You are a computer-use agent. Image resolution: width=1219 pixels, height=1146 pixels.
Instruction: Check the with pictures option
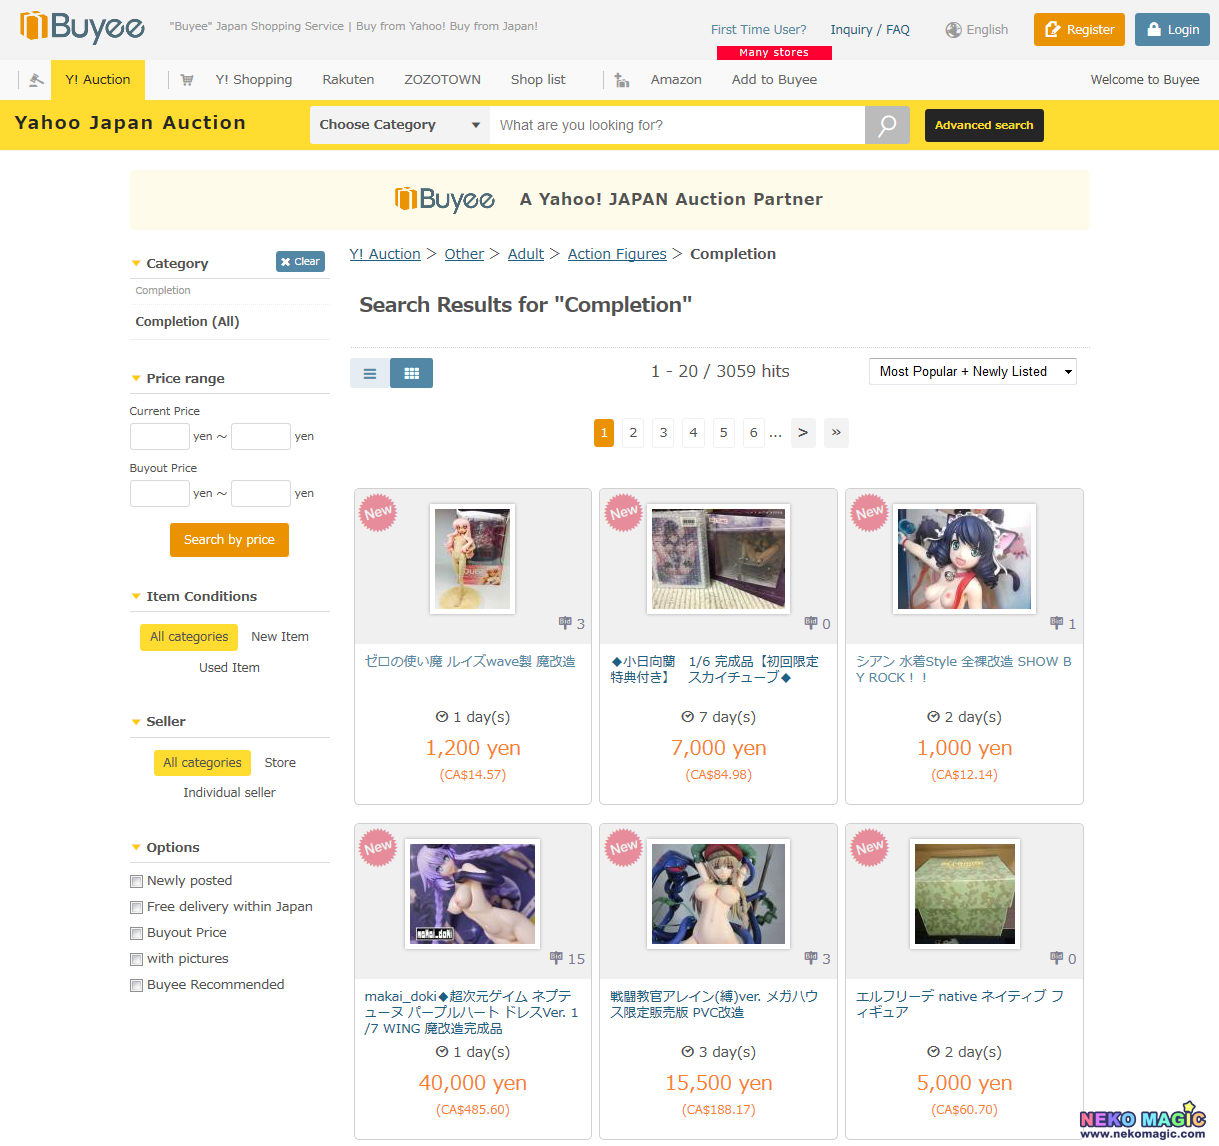pos(136,959)
